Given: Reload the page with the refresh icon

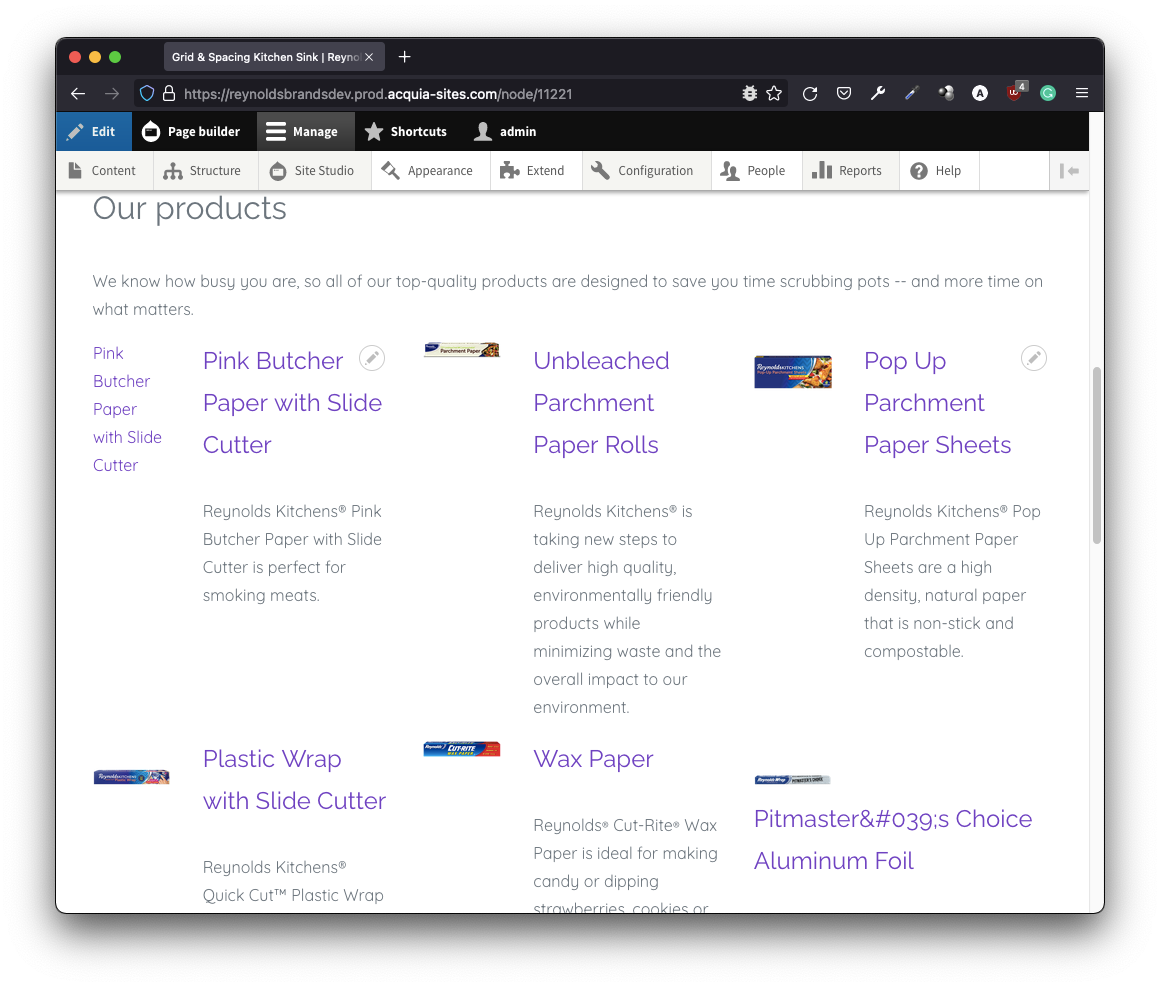Looking at the screenshot, I should click(x=810, y=93).
